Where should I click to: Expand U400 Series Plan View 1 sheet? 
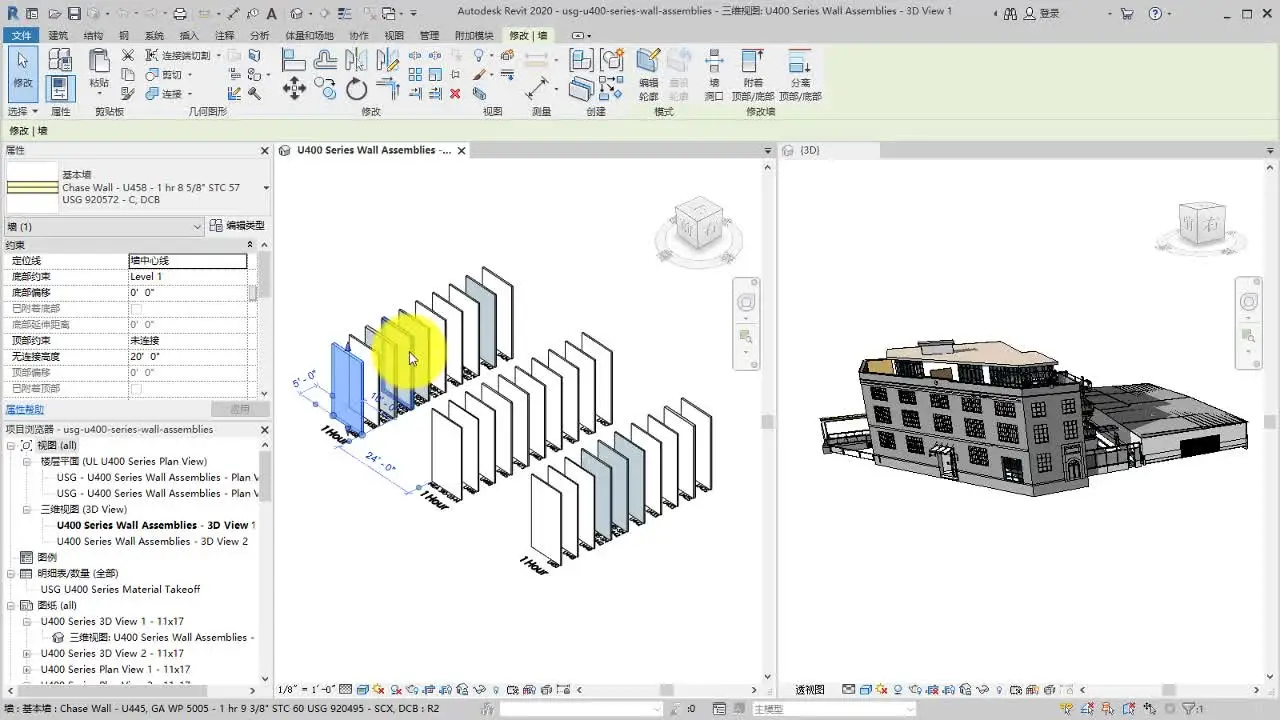coord(27,669)
